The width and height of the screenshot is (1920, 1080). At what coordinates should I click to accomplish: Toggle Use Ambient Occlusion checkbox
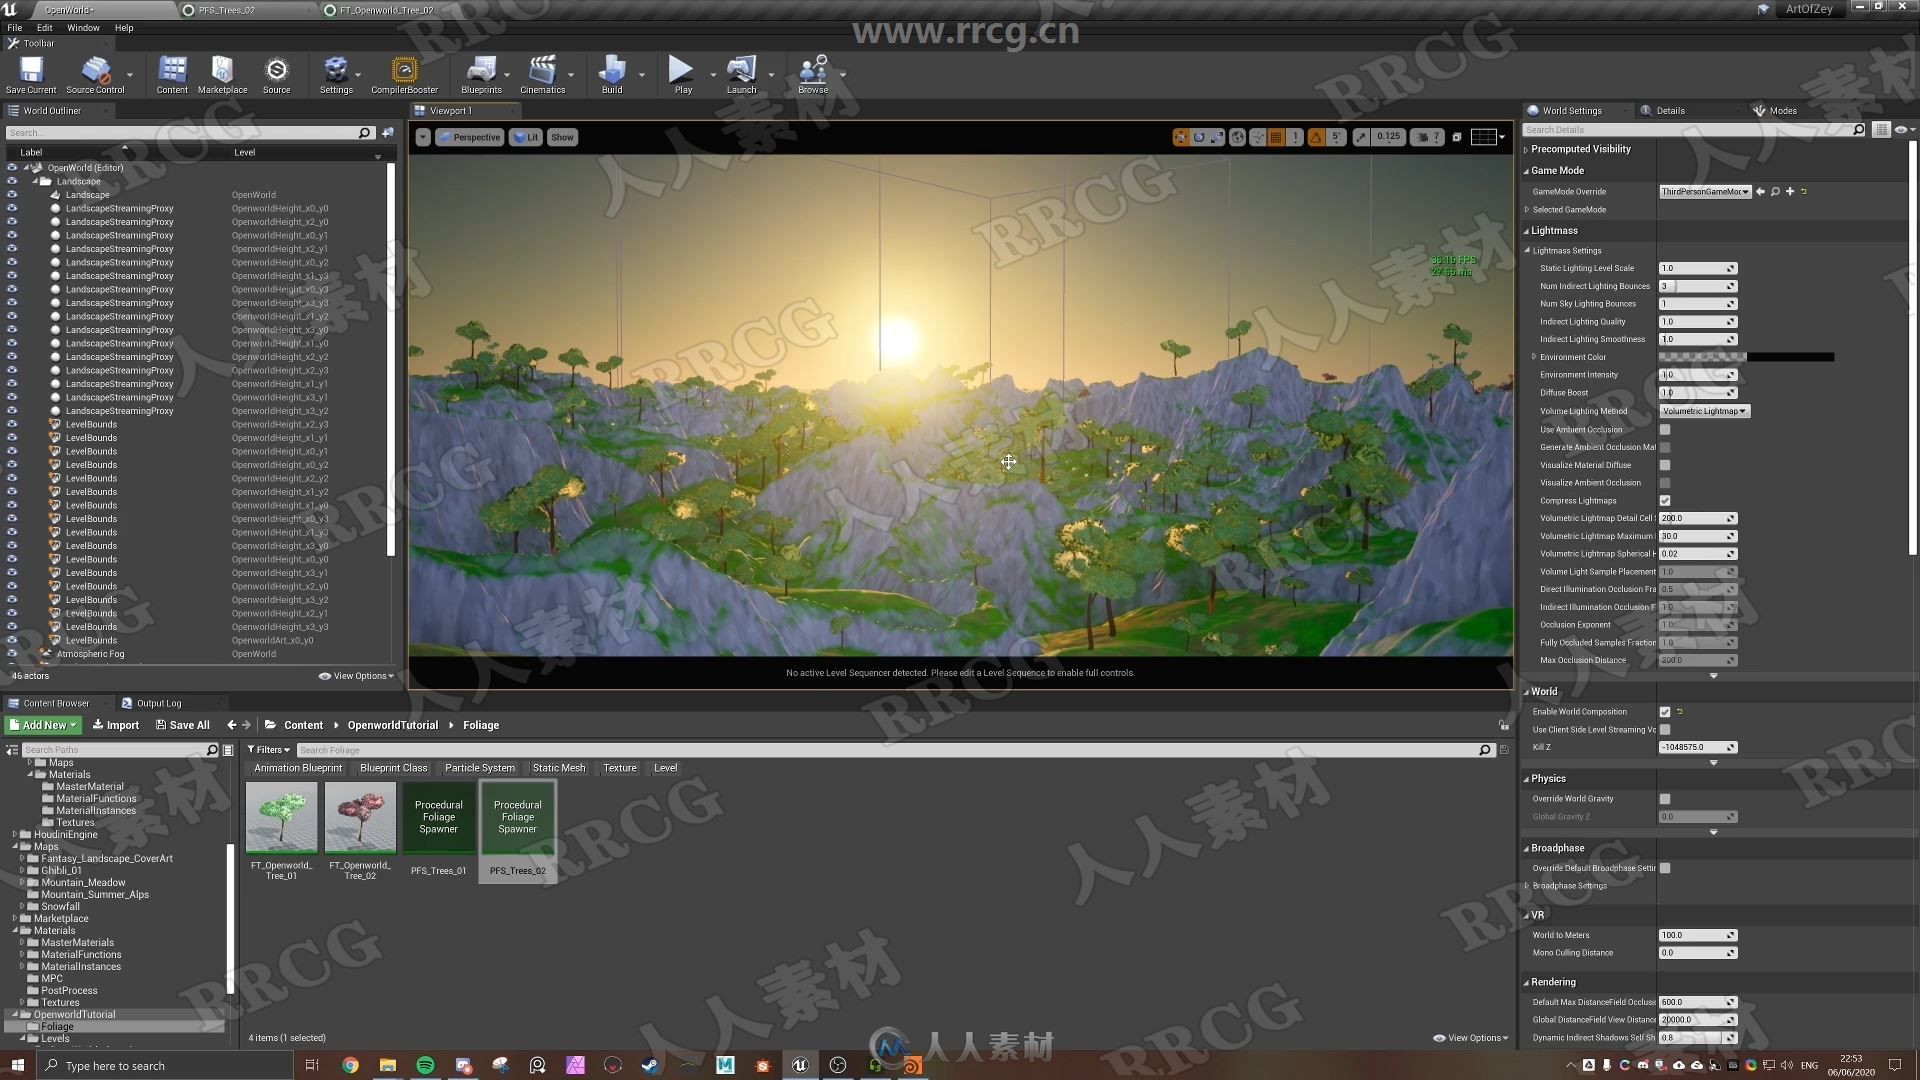click(x=1664, y=429)
